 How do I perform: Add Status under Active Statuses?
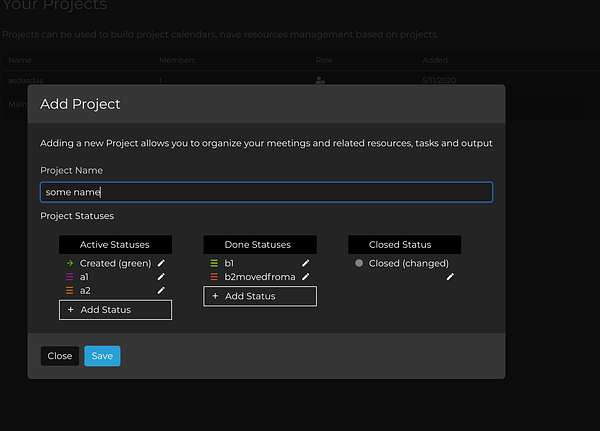pyautogui.click(x=115, y=310)
